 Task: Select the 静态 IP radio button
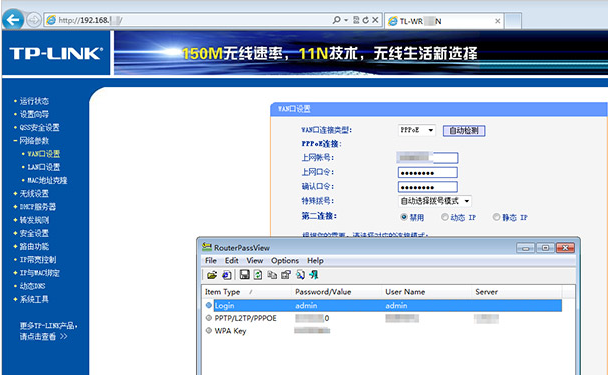pyautogui.click(x=496, y=217)
